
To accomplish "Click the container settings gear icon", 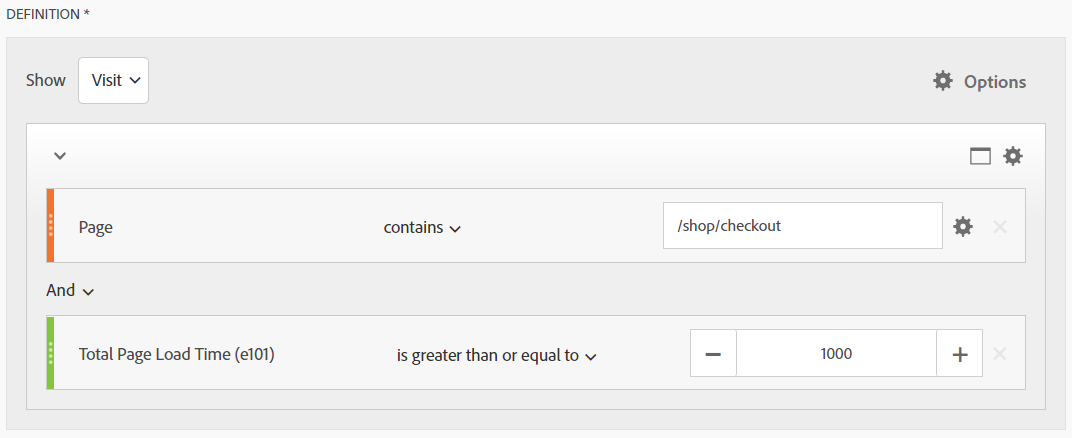I will (x=1013, y=156).
